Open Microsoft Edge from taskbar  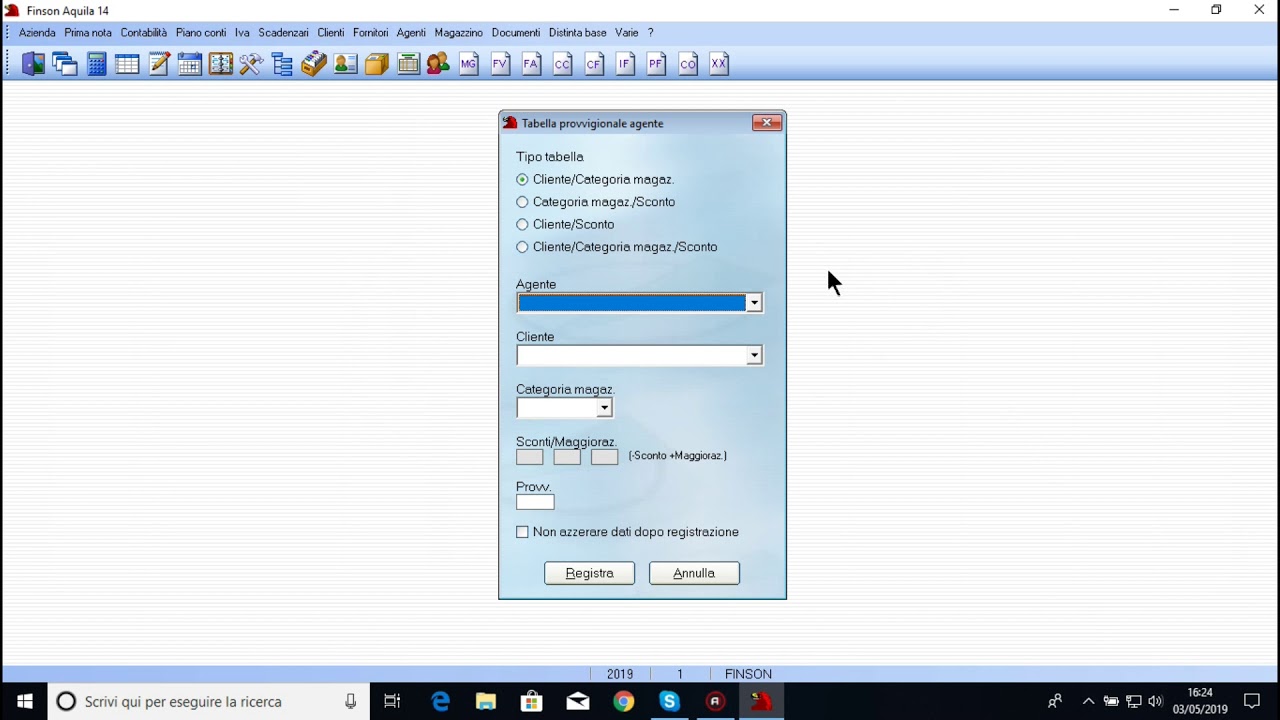point(440,702)
